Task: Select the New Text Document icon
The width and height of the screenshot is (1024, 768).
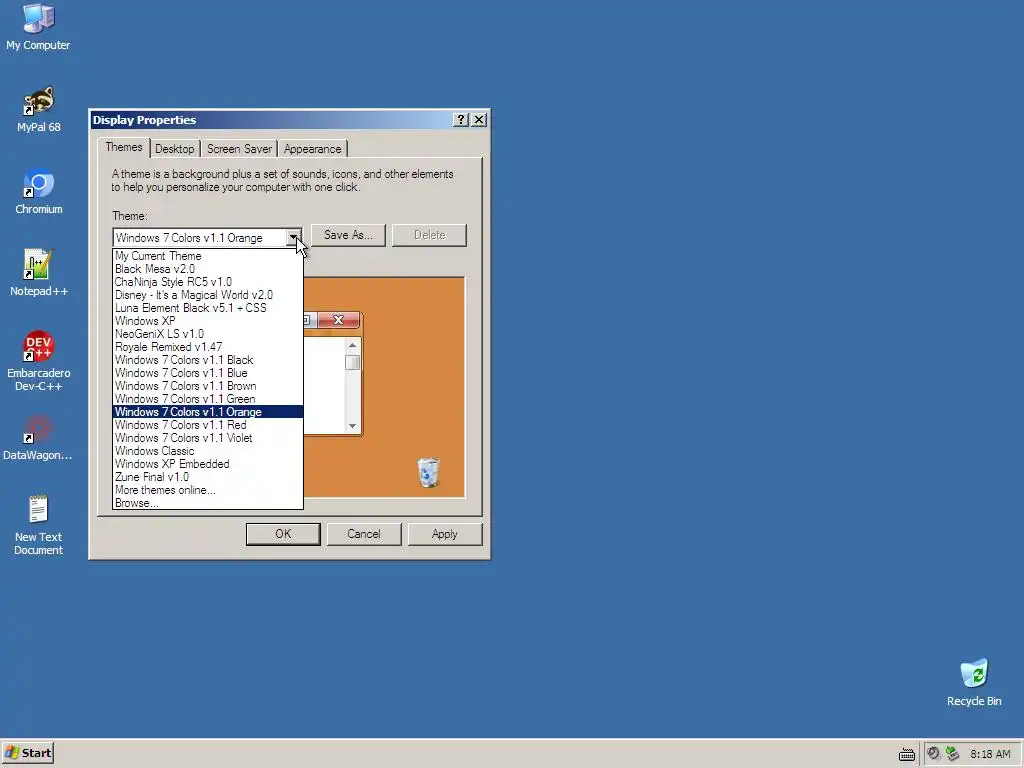Action: 39,525
